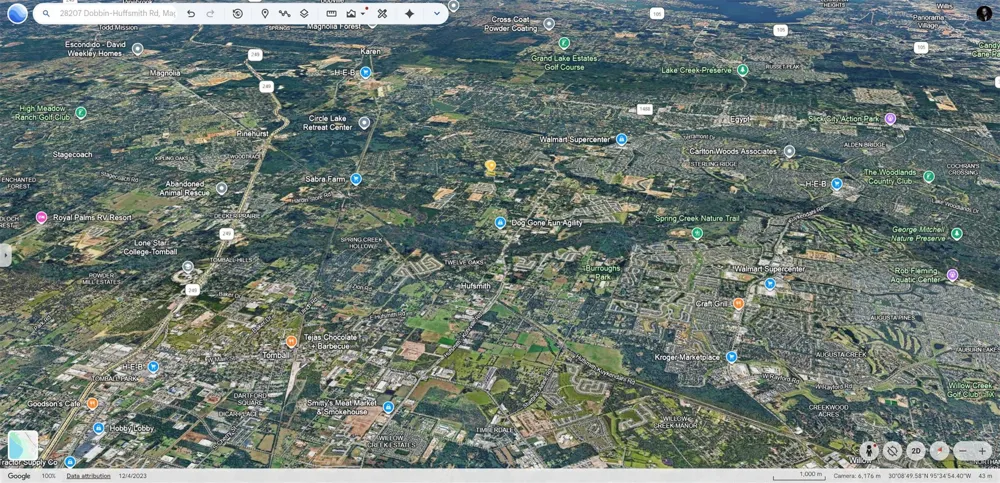This screenshot has width=1000, height=483.
Task: Select the Tejas Chocolate + Barbecue marker
Action: (291, 341)
